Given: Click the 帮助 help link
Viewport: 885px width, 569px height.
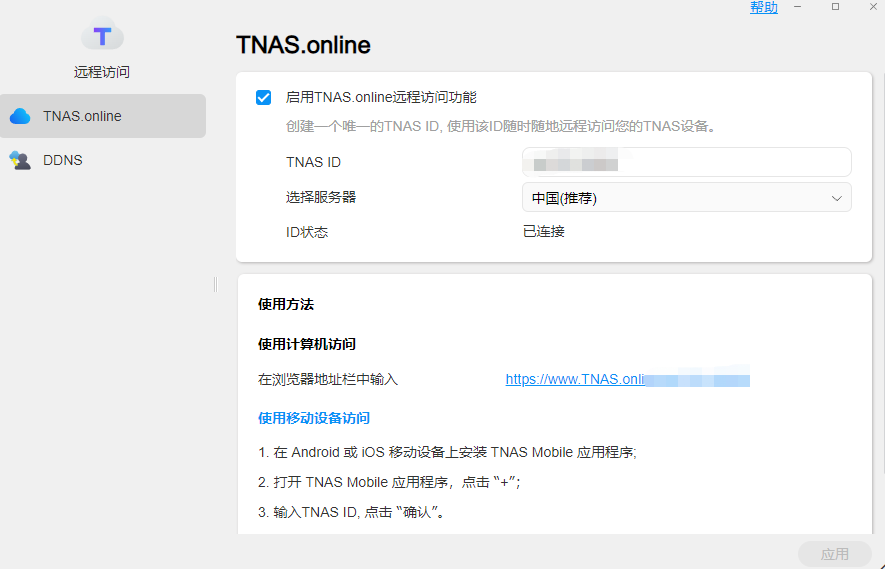Looking at the screenshot, I should [764, 7].
